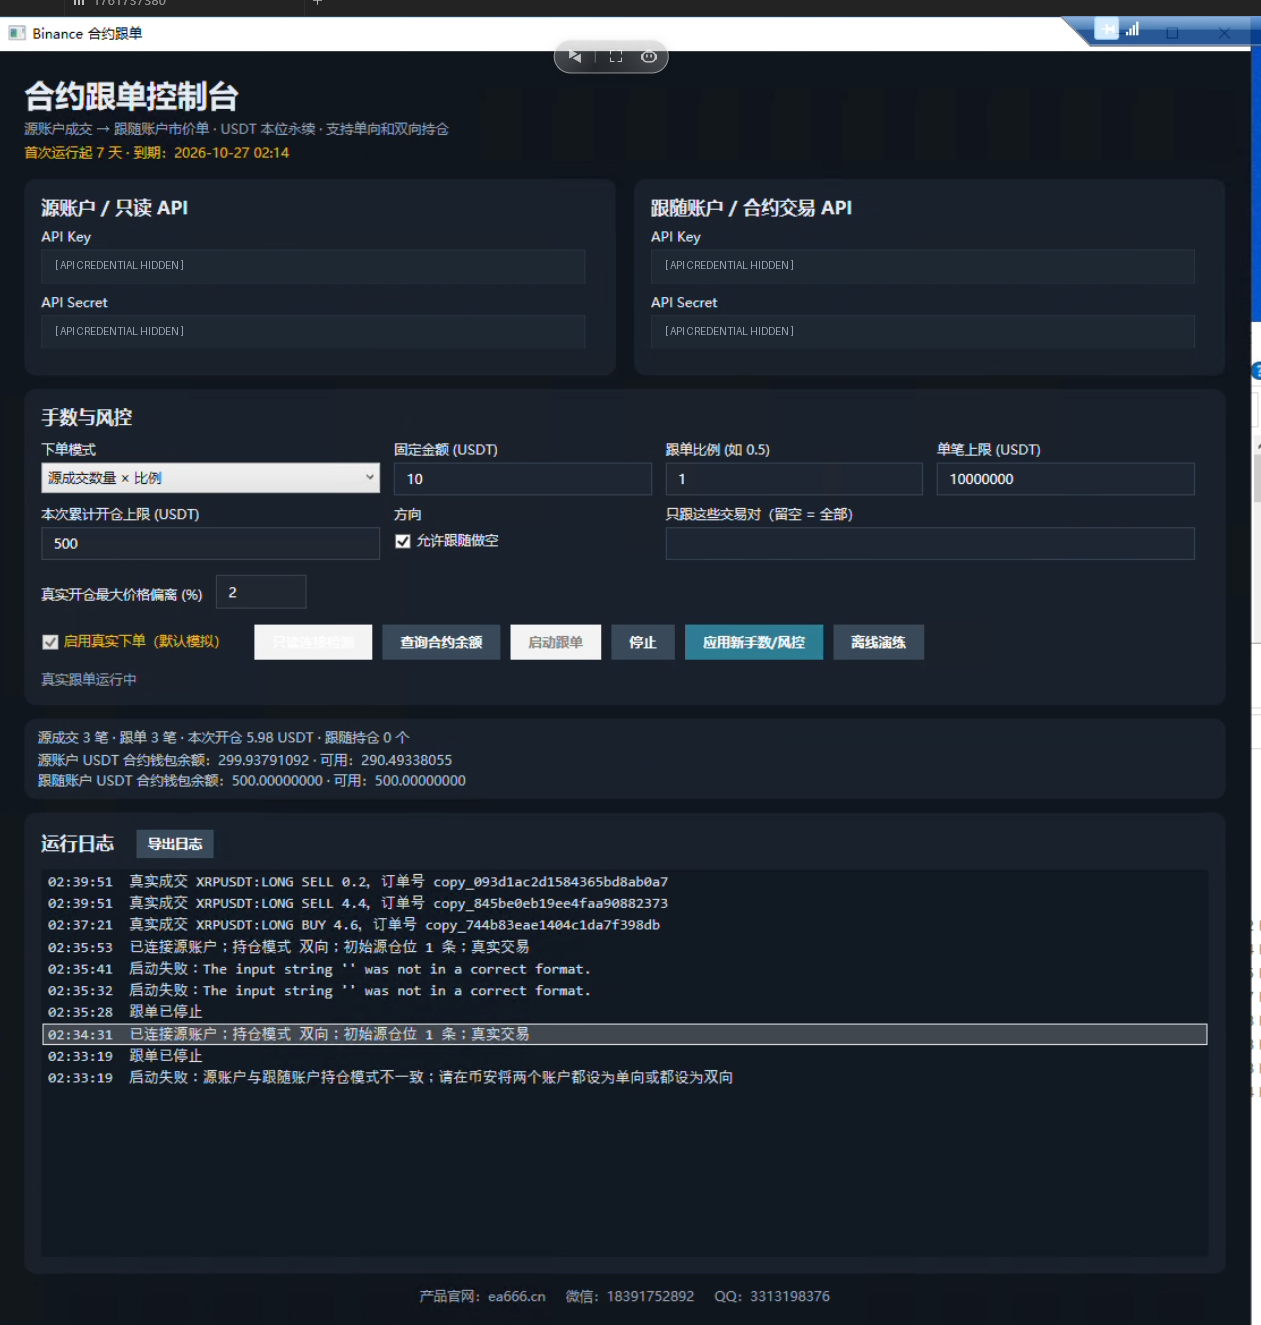Image resolution: width=1261 pixels, height=1325 pixels.
Task: Click the 只读连接检测 button
Action: (x=313, y=642)
